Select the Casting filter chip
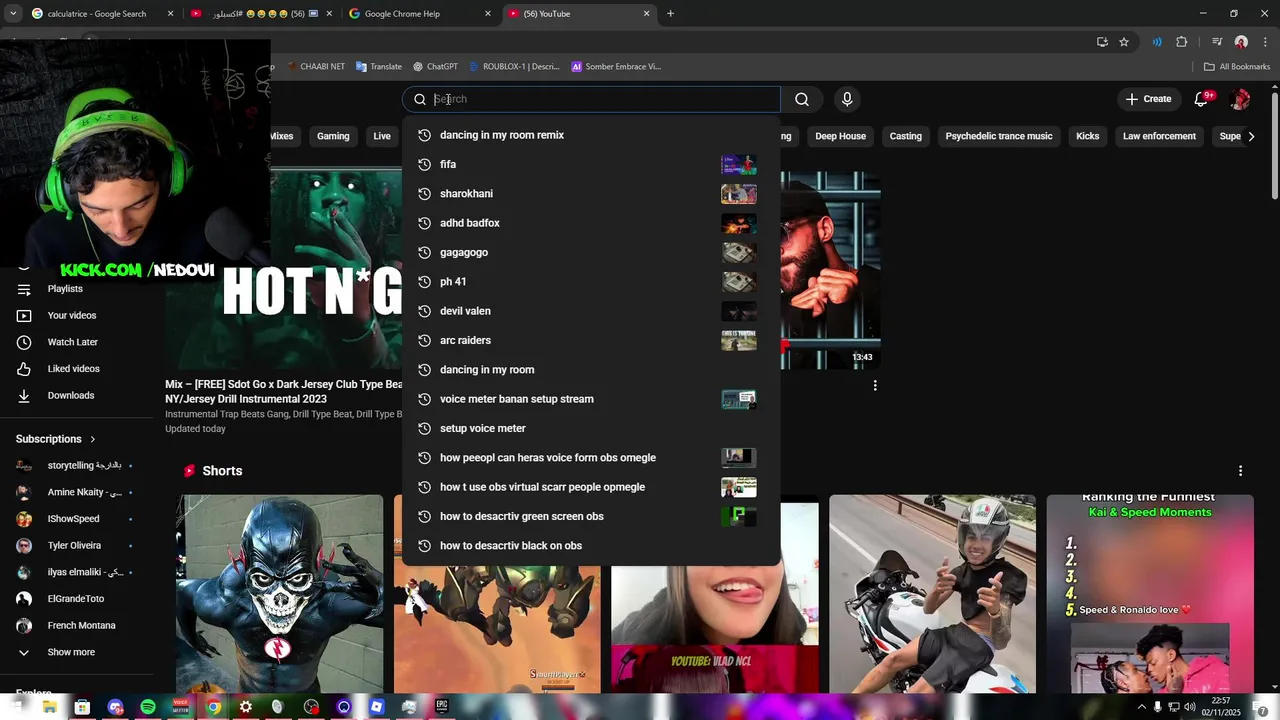This screenshot has width=1280, height=720. [906, 136]
